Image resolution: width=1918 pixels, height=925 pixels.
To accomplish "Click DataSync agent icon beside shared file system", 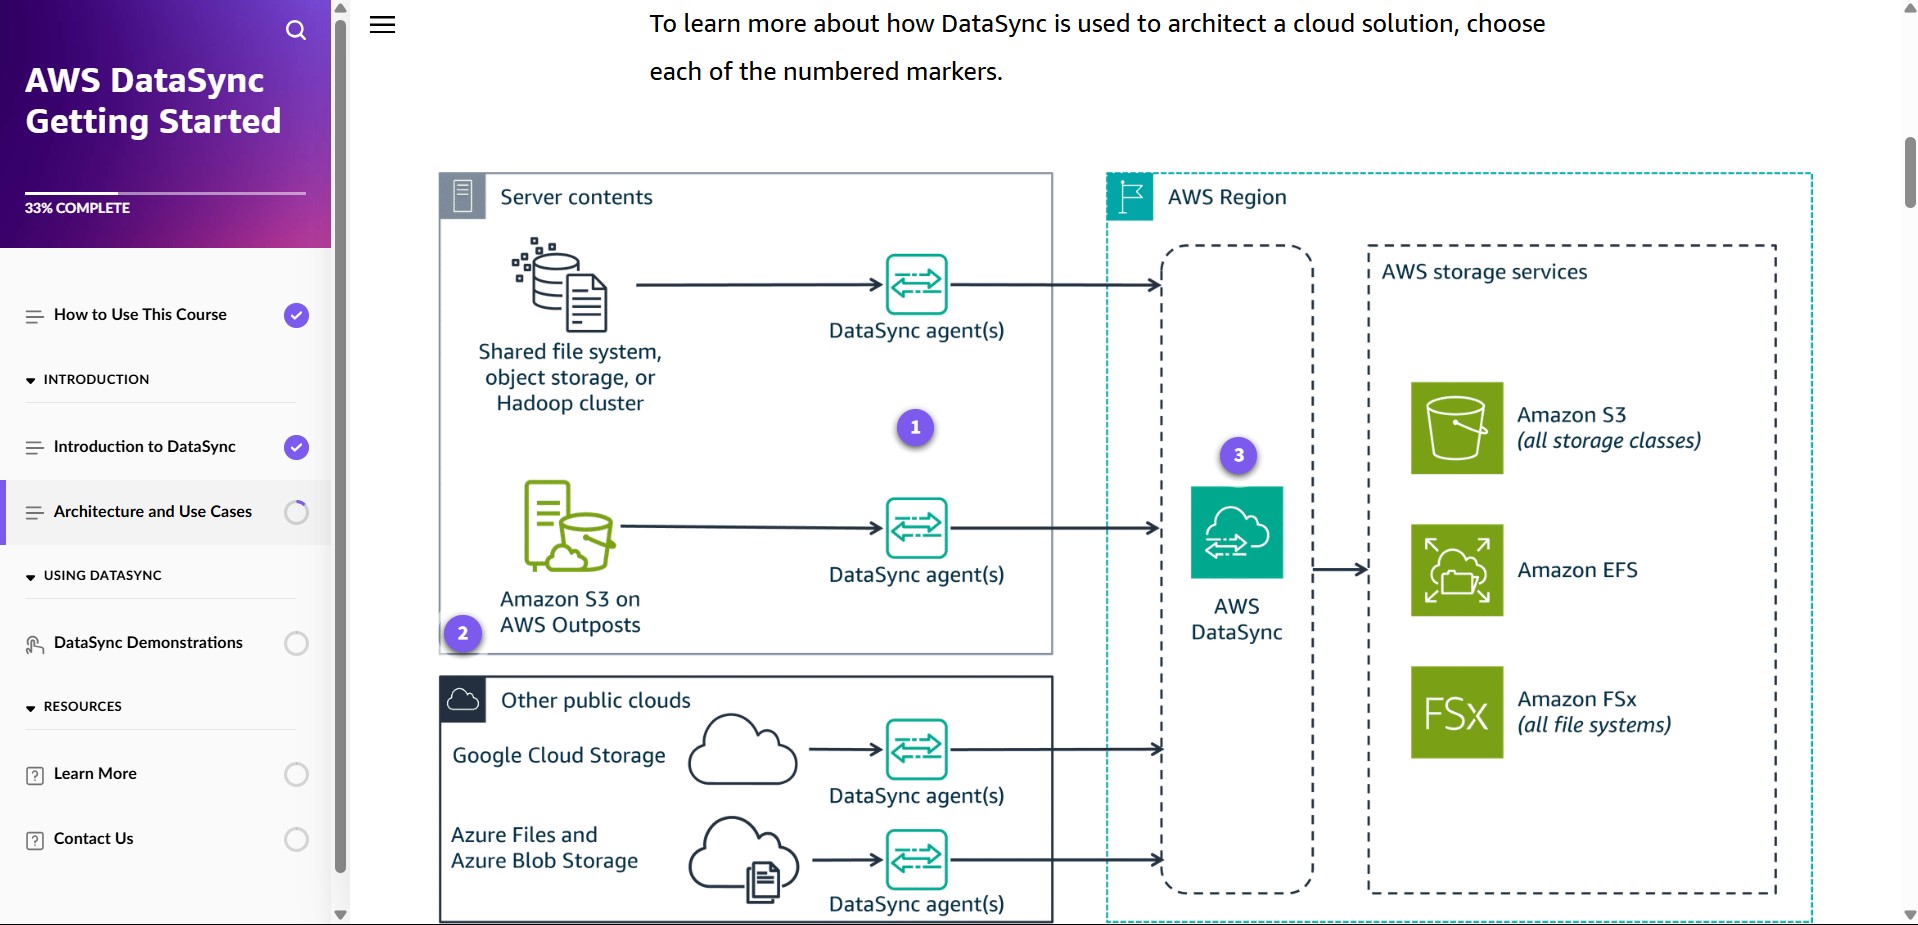I will click(916, 285).
